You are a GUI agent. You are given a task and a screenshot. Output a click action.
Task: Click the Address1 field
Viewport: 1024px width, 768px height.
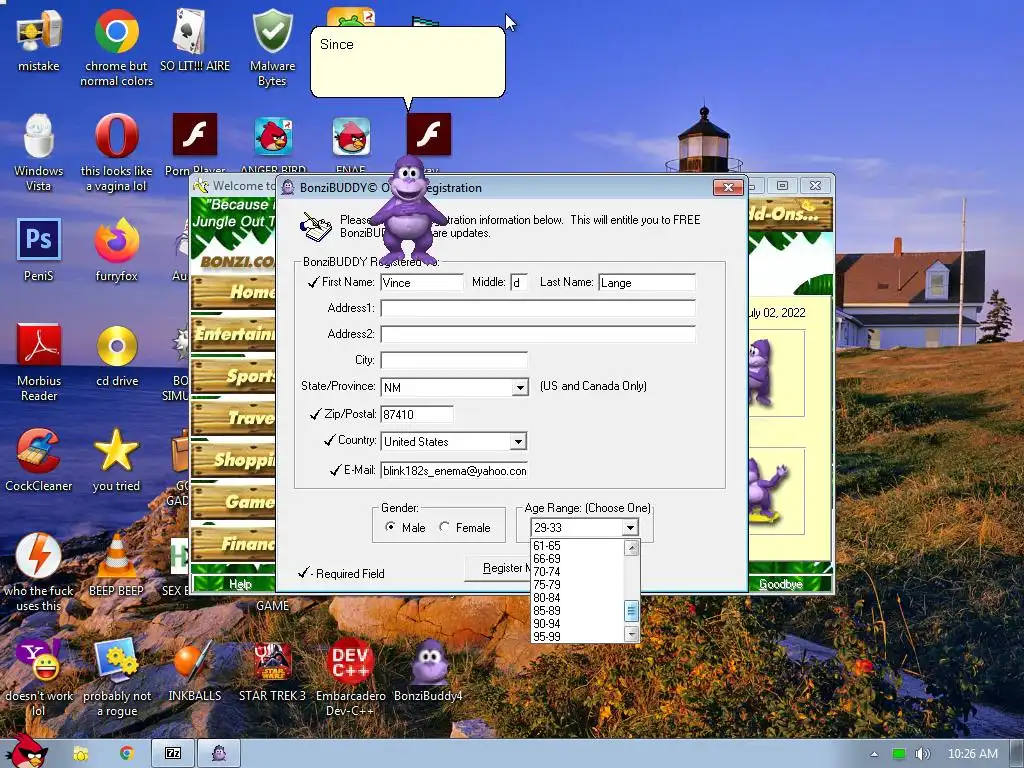538,308
